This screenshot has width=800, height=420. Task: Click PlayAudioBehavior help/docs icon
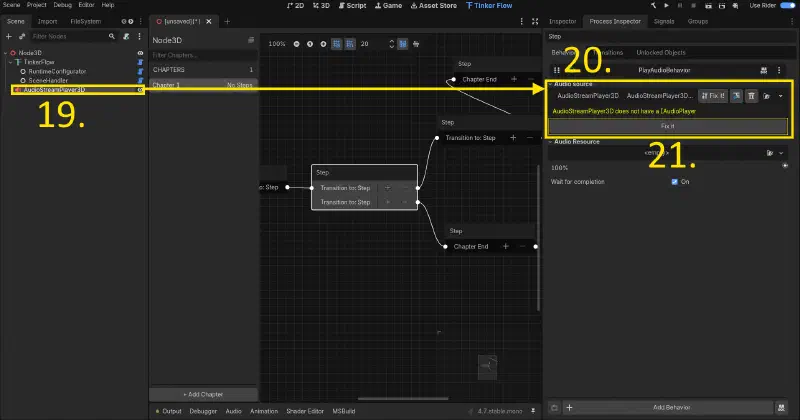coord(764,70)
